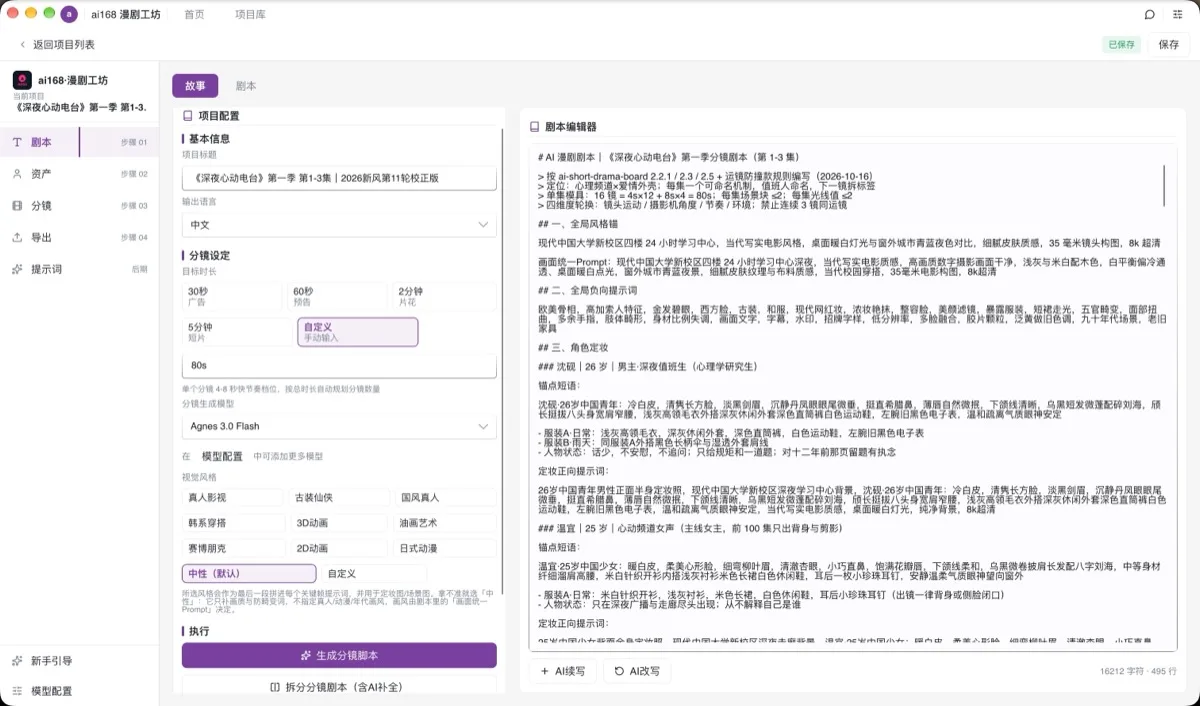Click the sparkle icon on 生成分镜剧本
This screenshot has height=706, width=1200.
(306, 655)
